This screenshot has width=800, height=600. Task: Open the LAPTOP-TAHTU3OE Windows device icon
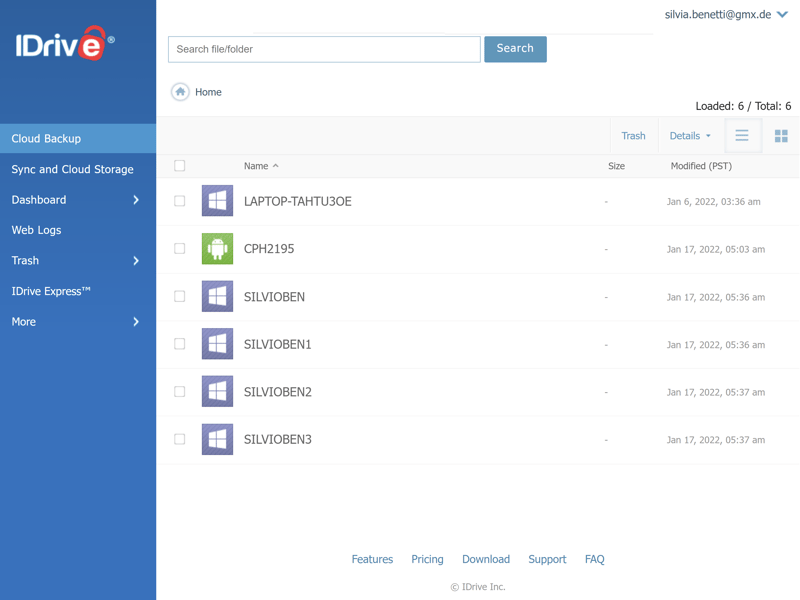click(217, 201)
